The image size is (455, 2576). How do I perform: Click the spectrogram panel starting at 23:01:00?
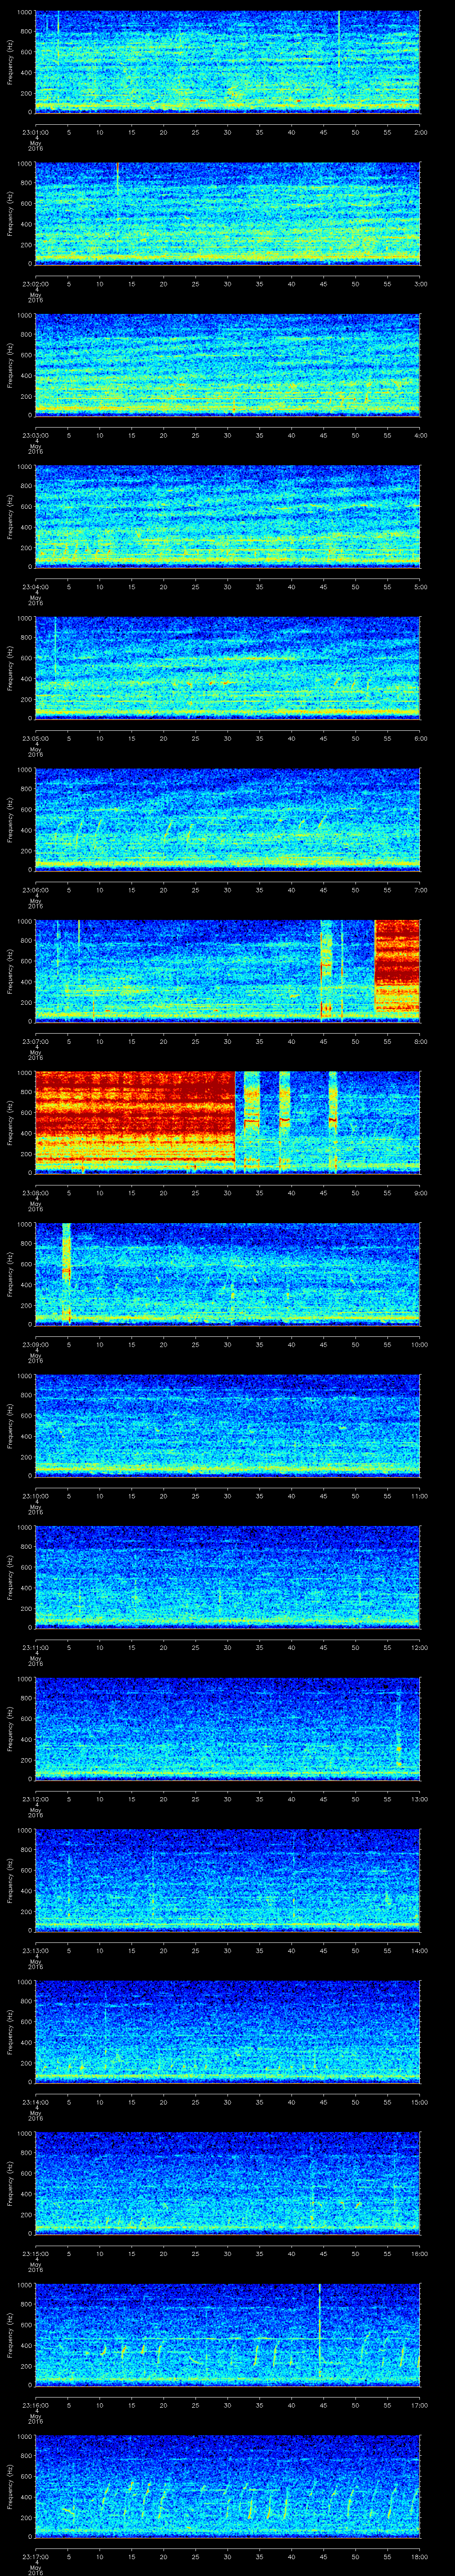coord(228,62)
